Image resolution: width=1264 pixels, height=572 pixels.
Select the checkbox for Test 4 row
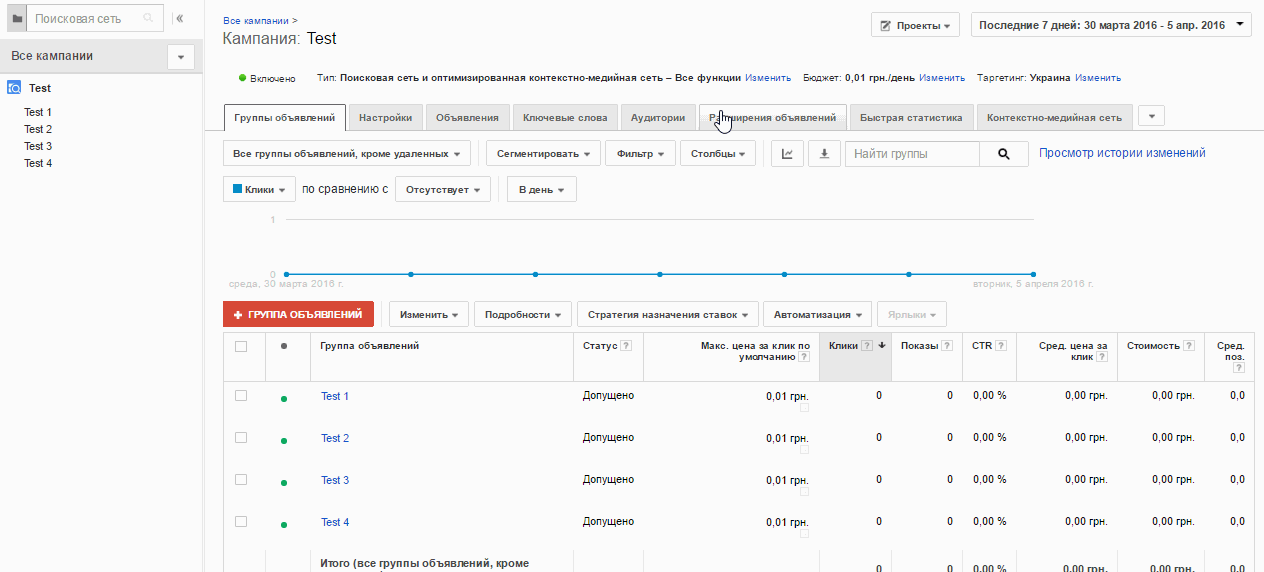click(x=241, y=522)
